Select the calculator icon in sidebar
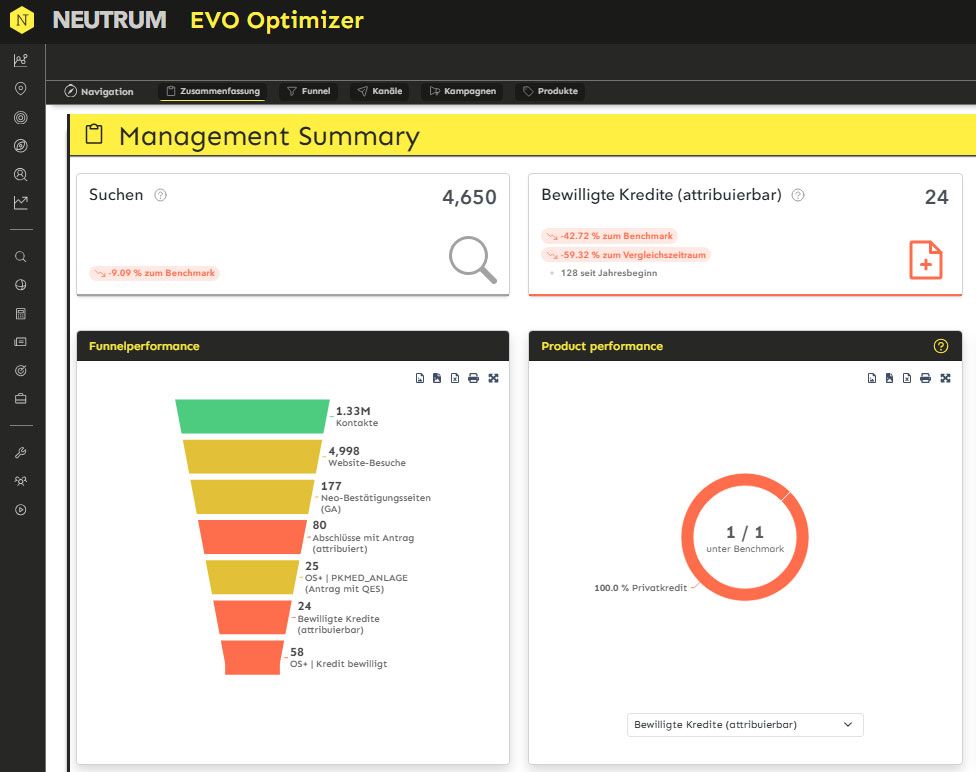 pyautogui.click(x=21, y=314)
